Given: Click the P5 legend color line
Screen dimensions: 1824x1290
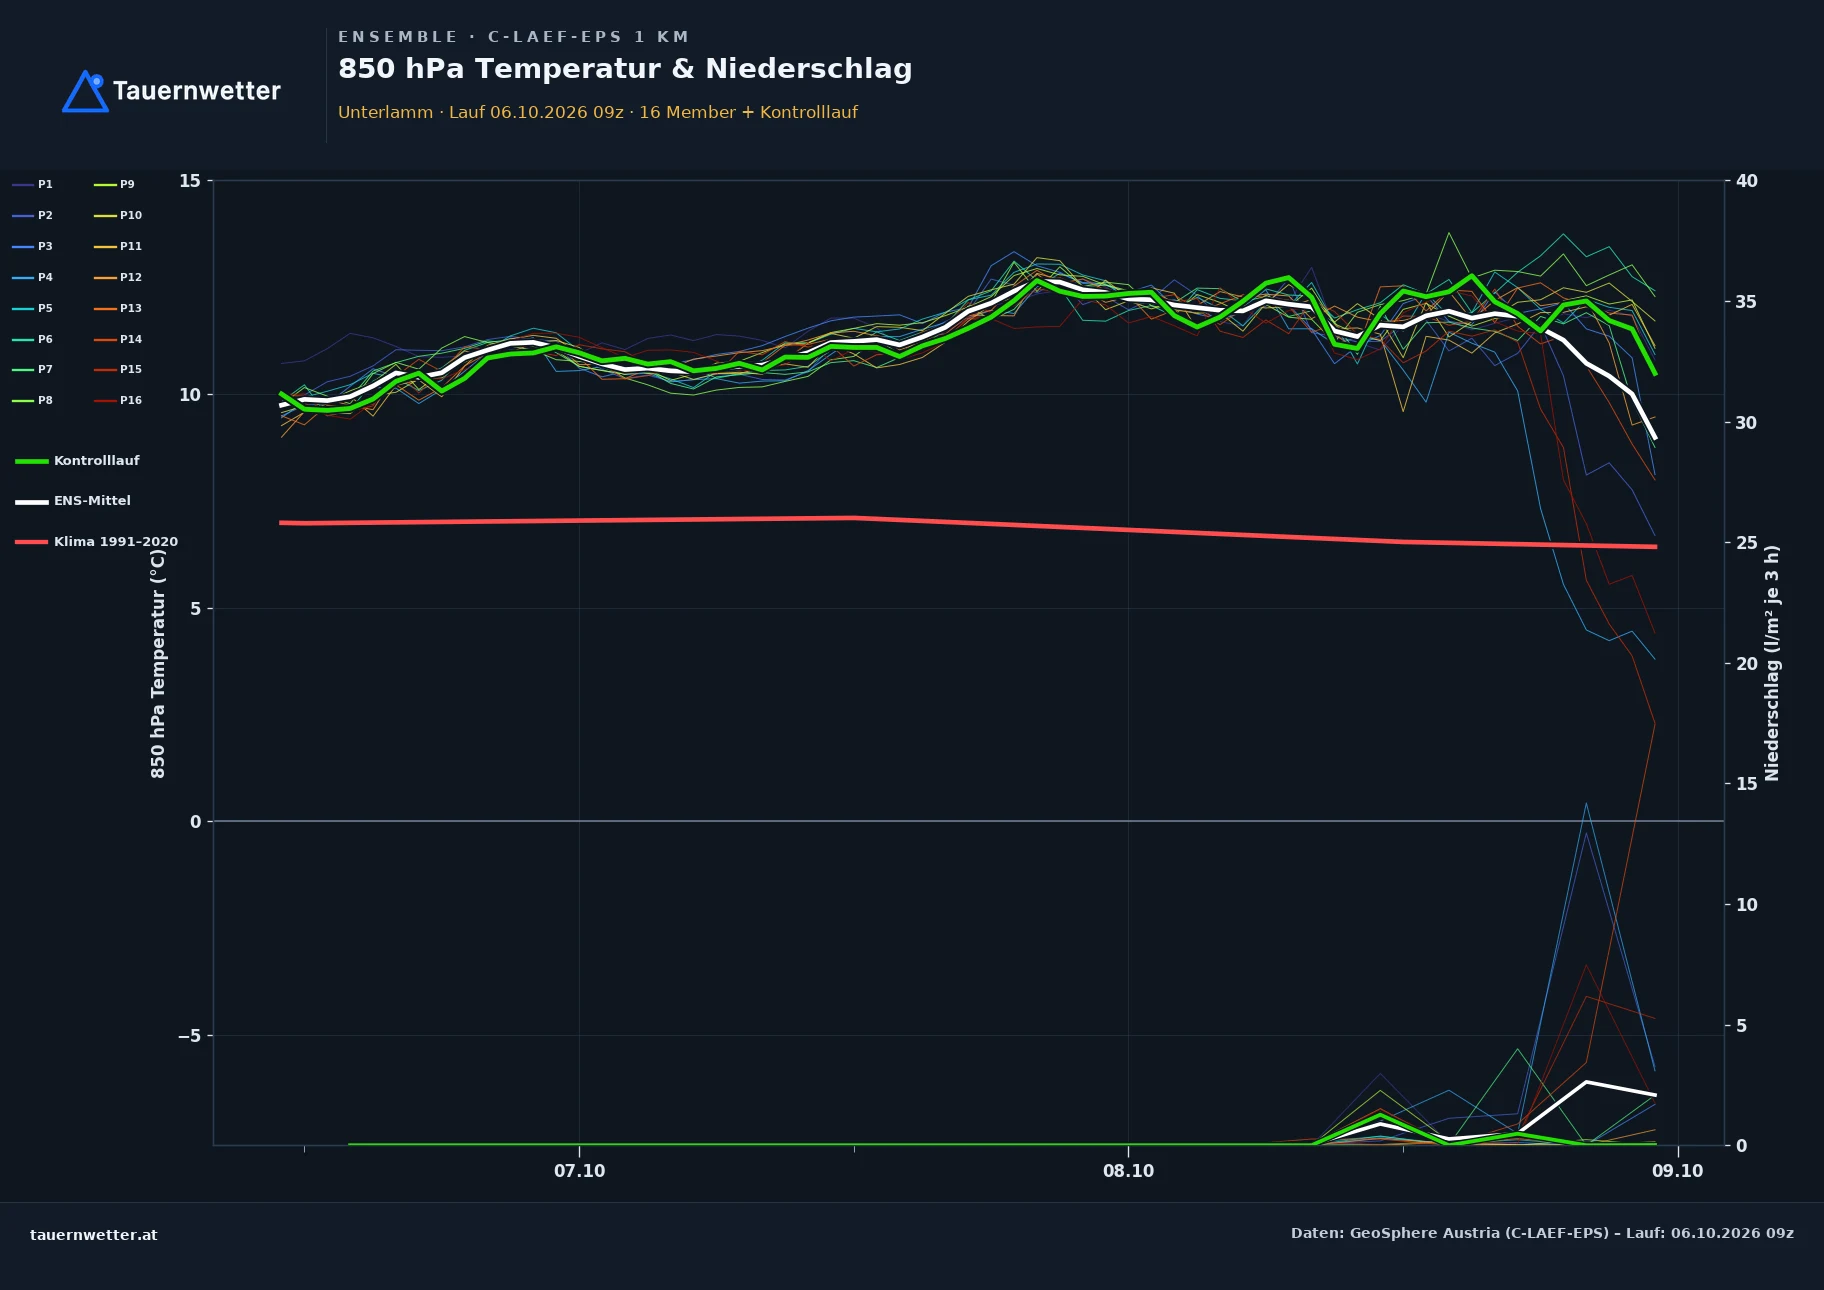Looking at the screenshot, I should (23, 308).
